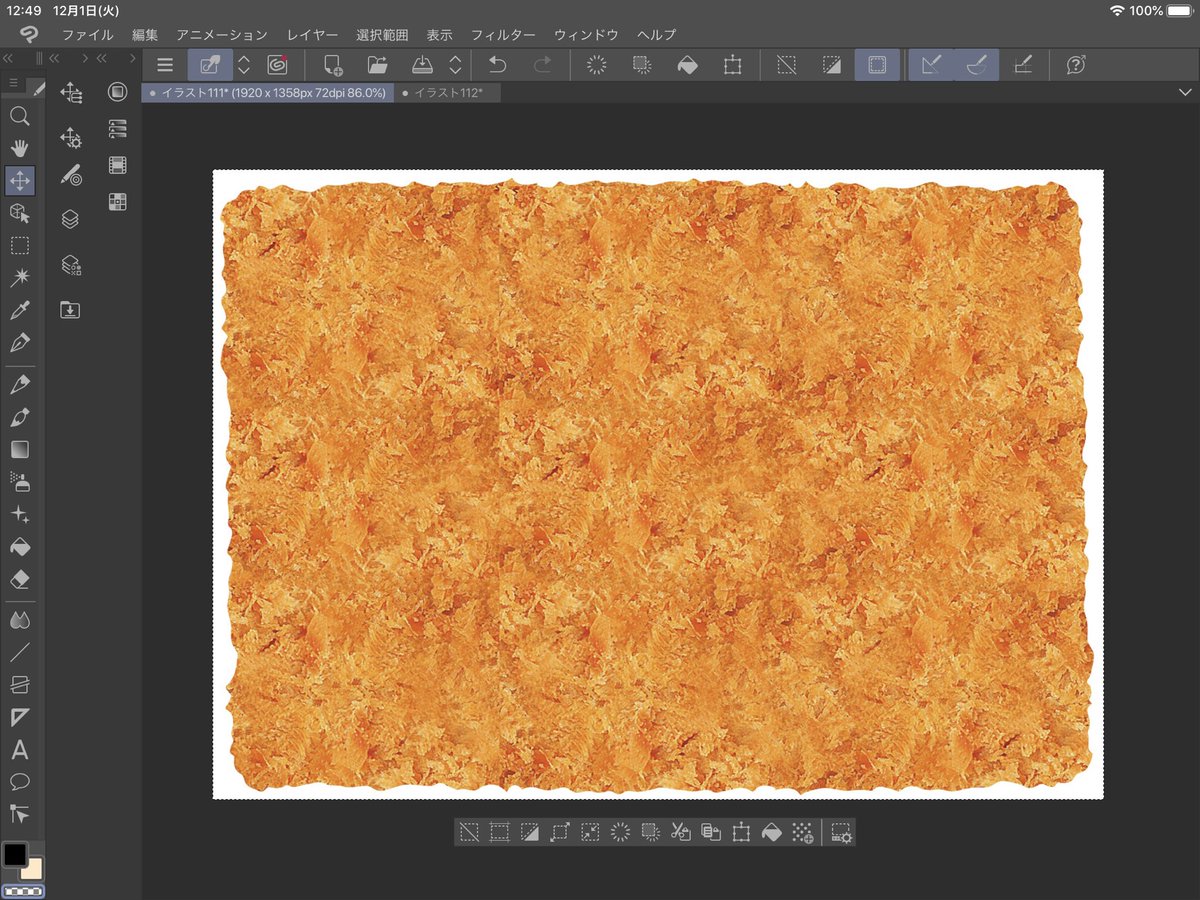Click the highlighted CLIP STUDIO launch button
1200x900 pixels.
coord(210,66)
